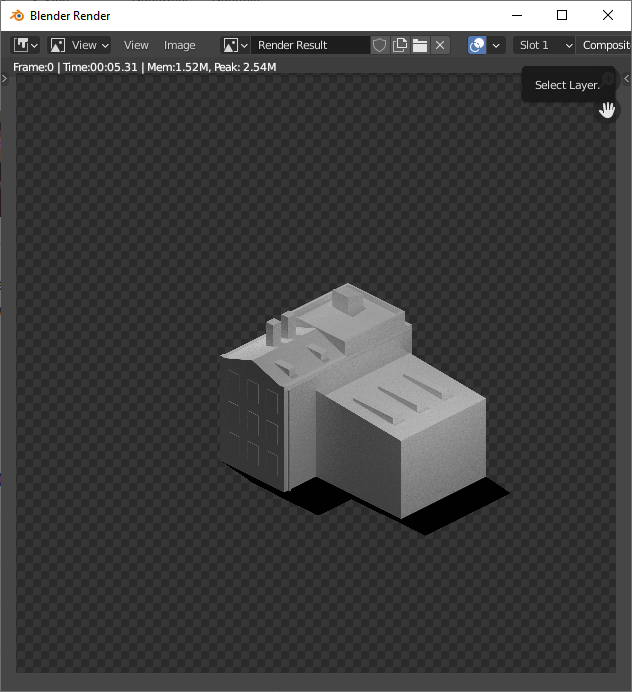632x692 pixels.
Task: Click the zoom gizmo icon
Action: [x=609, y=79]
